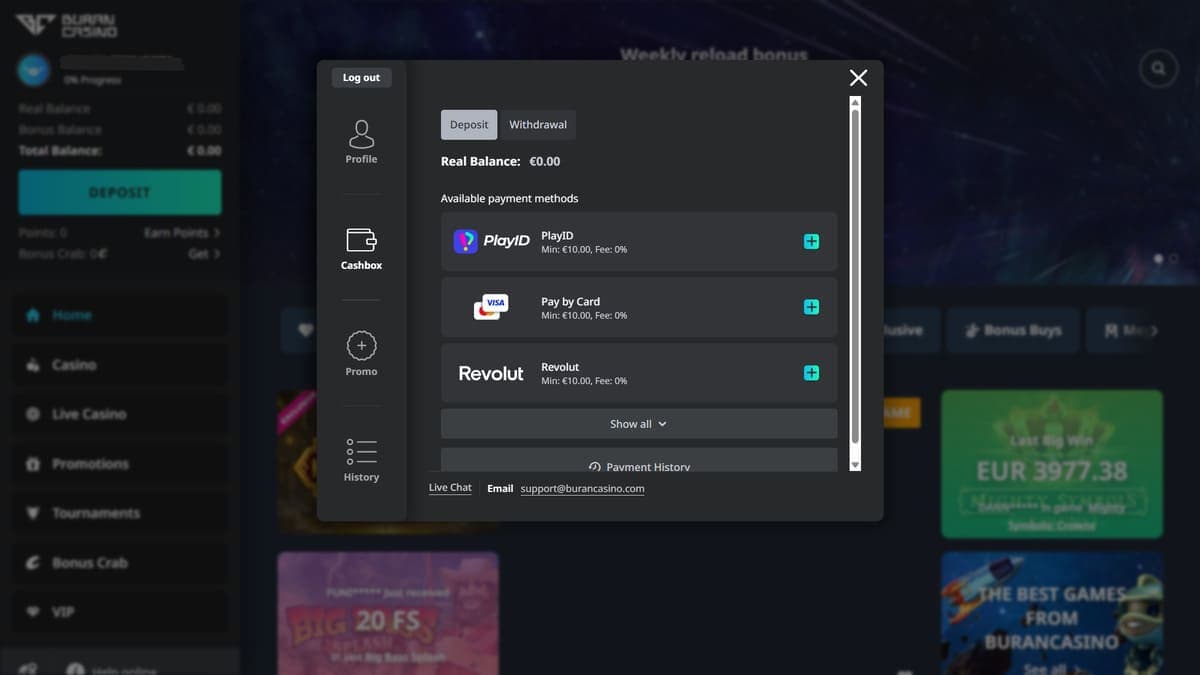
Task: Click the Revolut method label text
Action: (560, 367)
